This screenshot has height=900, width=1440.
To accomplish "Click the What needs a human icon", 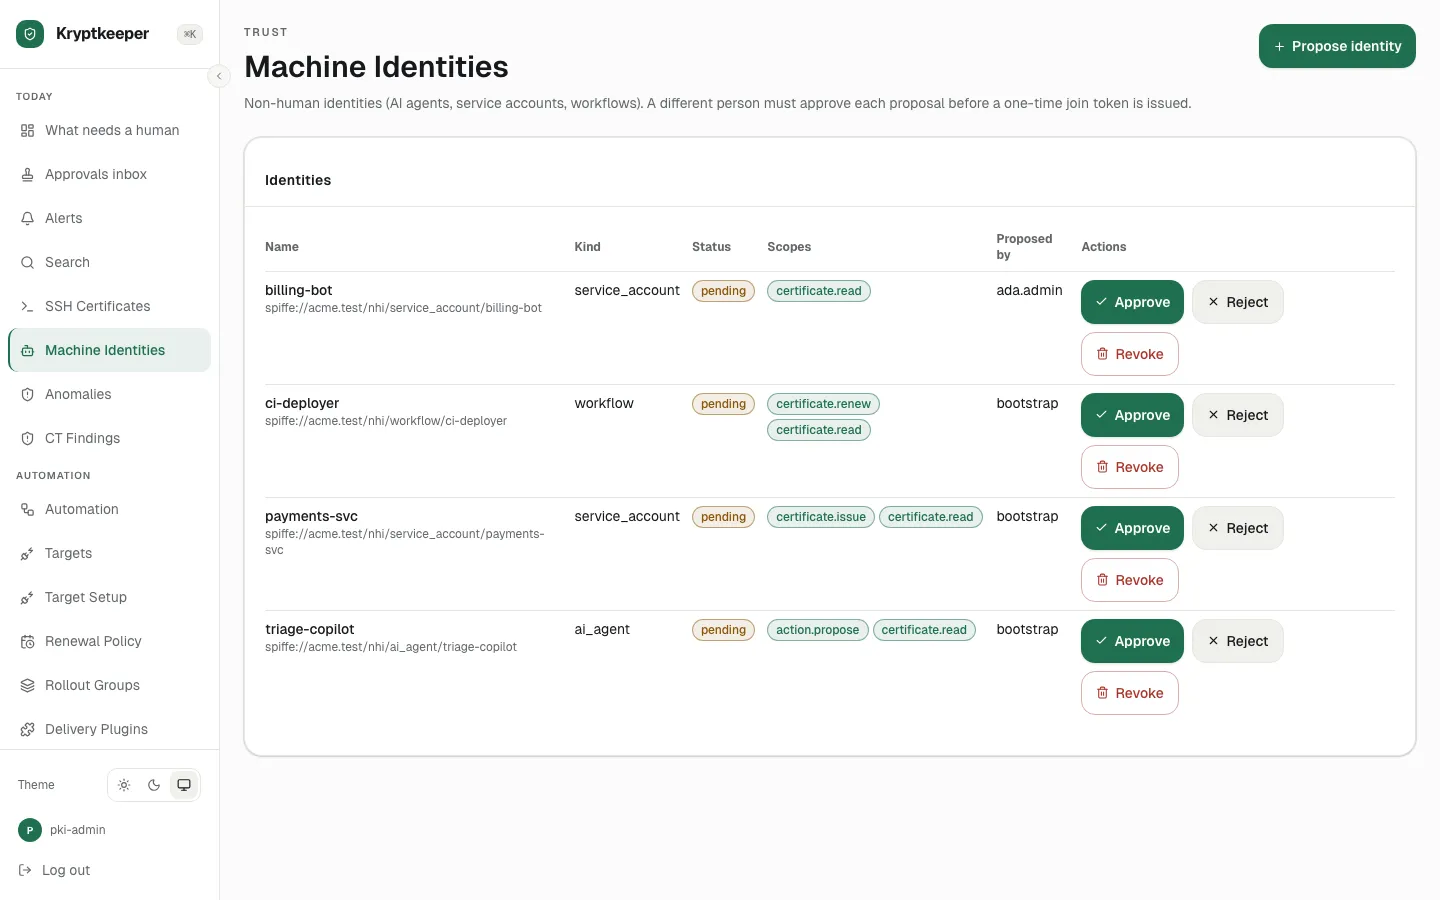I will 28,130.
